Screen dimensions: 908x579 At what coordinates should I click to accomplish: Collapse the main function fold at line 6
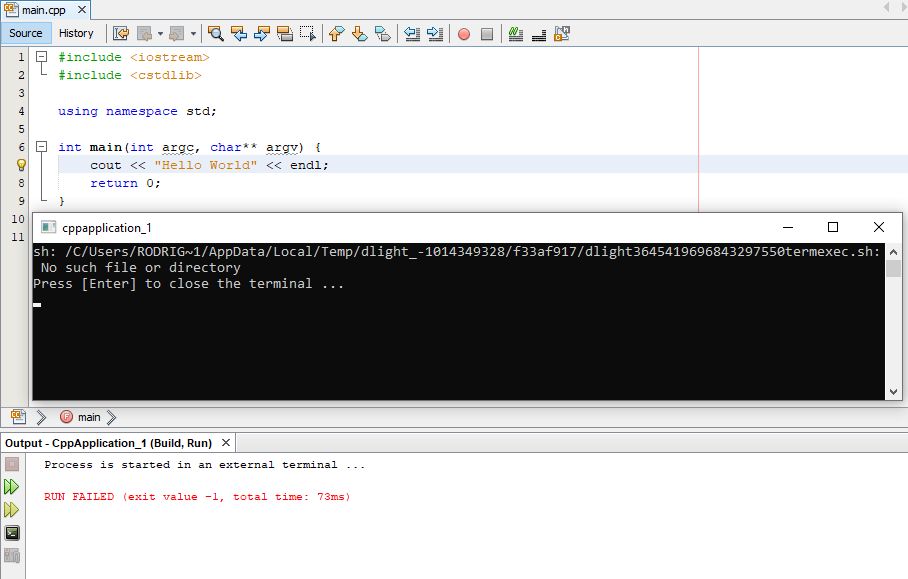41,146
